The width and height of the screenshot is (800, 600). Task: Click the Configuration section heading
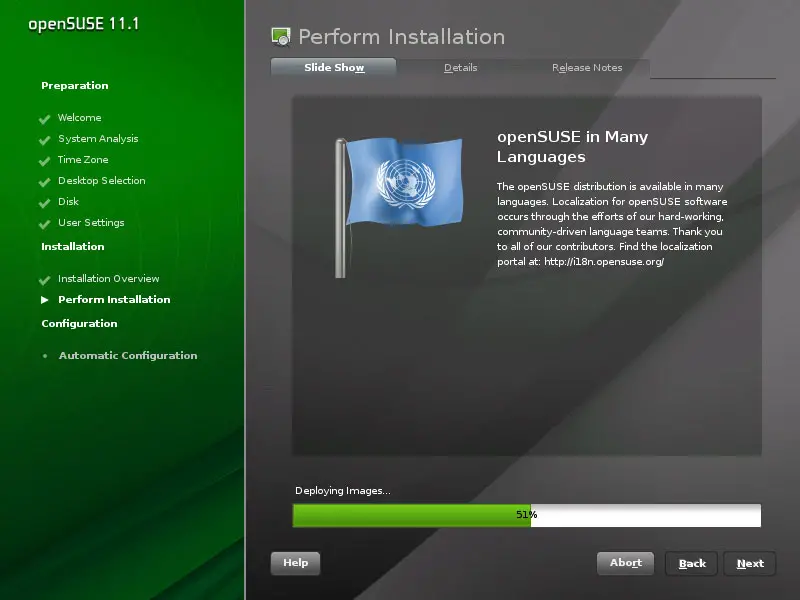[80, 323]
